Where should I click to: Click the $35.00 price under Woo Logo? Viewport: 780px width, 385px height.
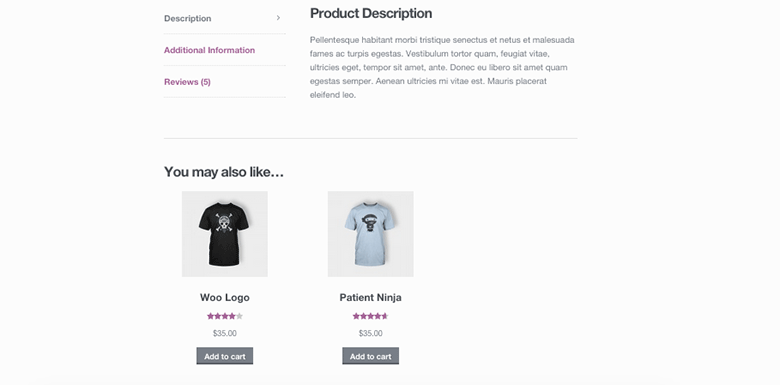pos(225,333)
